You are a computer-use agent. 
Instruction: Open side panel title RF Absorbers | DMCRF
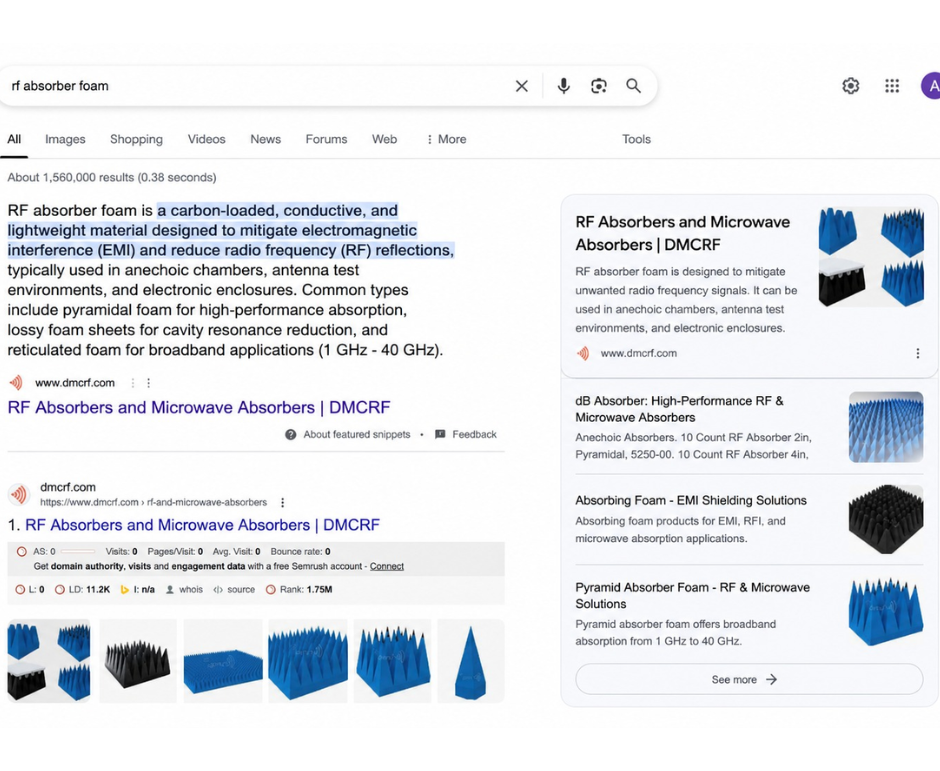click(683, 233)
